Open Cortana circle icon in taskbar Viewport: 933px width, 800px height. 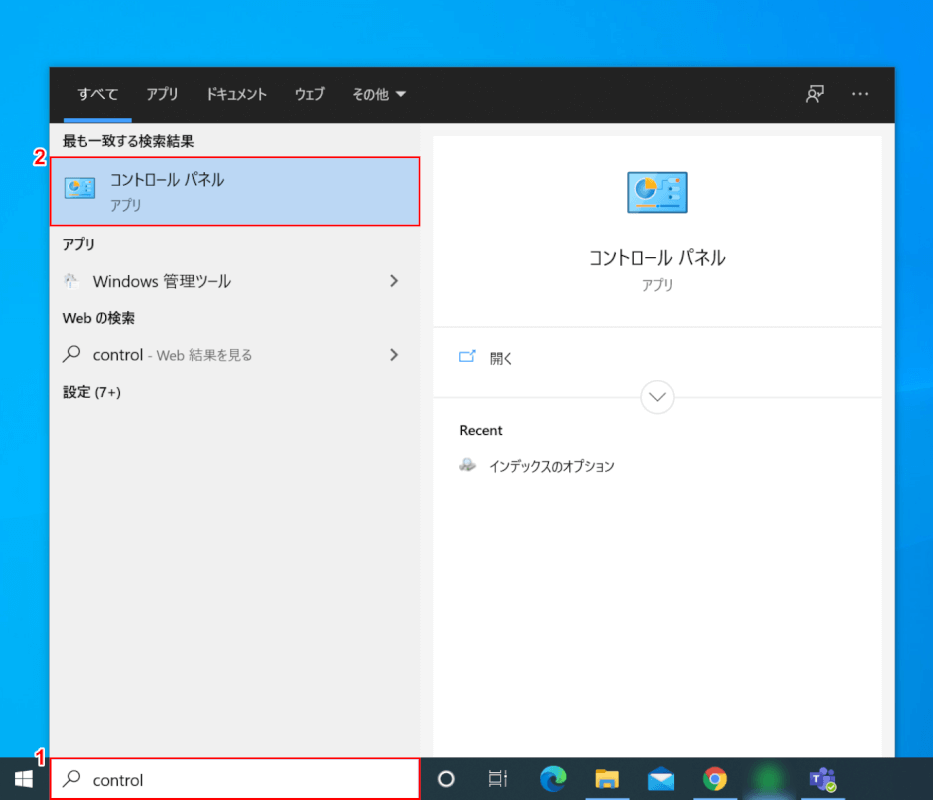(447, 779)
